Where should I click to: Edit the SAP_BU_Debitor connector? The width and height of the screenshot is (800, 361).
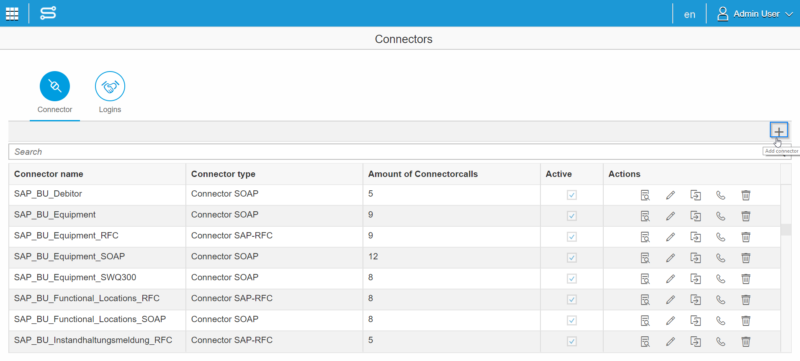[x=670, y=195]
